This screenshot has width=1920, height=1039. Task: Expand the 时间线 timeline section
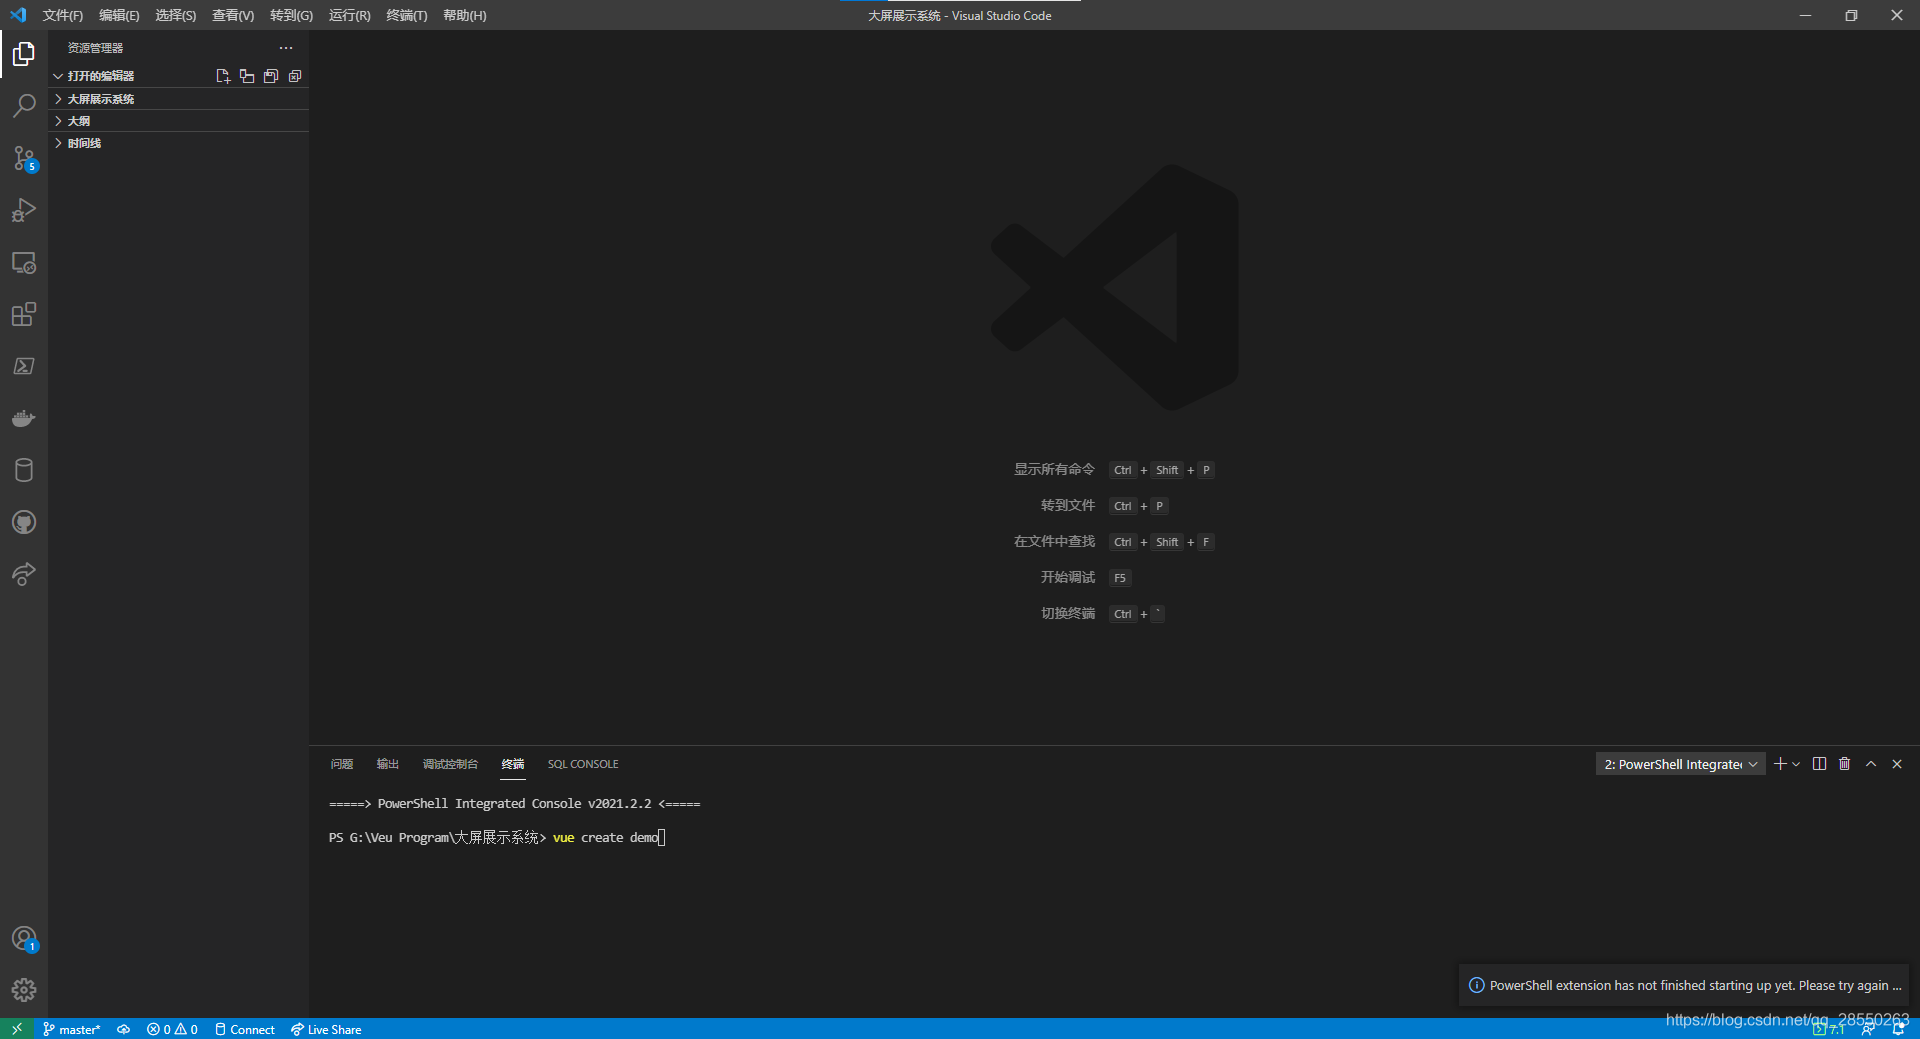(179, 143)
